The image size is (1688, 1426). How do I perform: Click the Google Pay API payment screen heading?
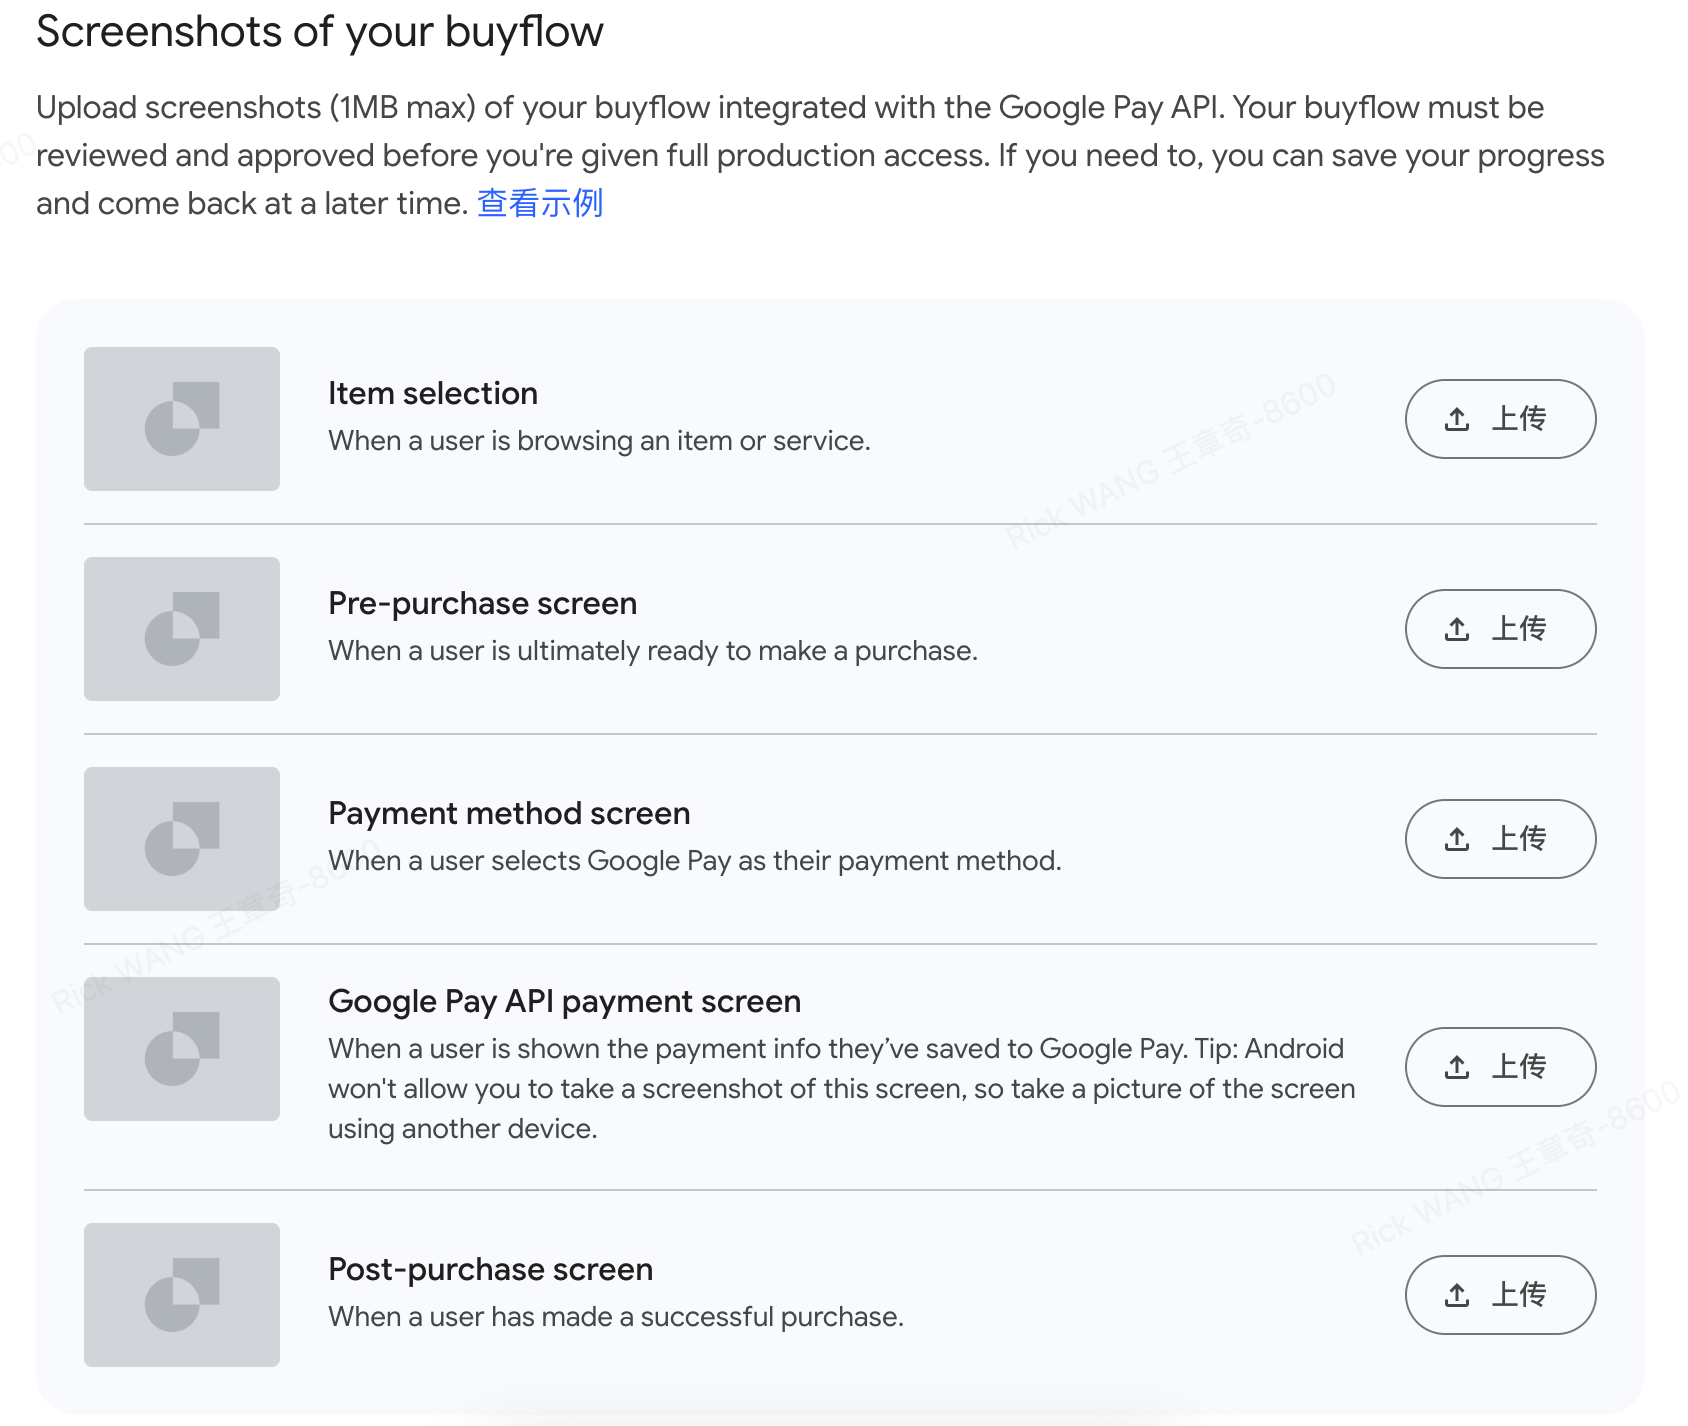click(x=564, y=1001)
